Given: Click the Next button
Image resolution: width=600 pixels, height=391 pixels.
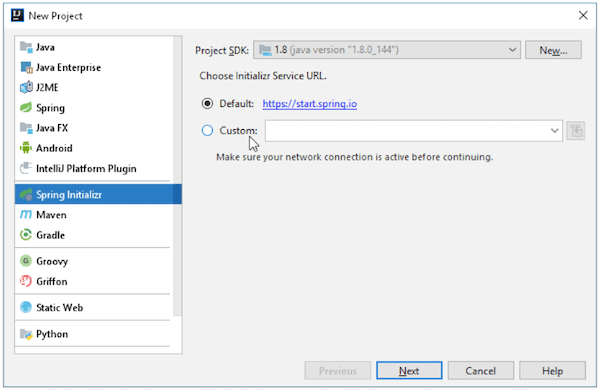Looking at the screenshot, I should pos(409,371).
